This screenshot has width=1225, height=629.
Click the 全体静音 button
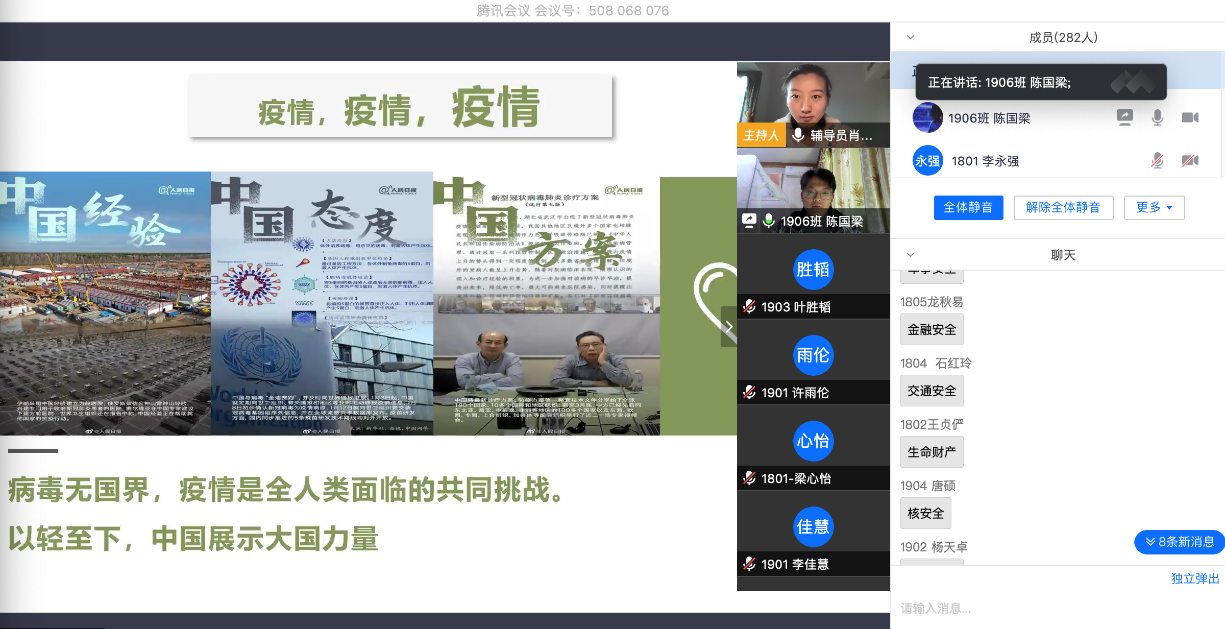tap(969, 207)
